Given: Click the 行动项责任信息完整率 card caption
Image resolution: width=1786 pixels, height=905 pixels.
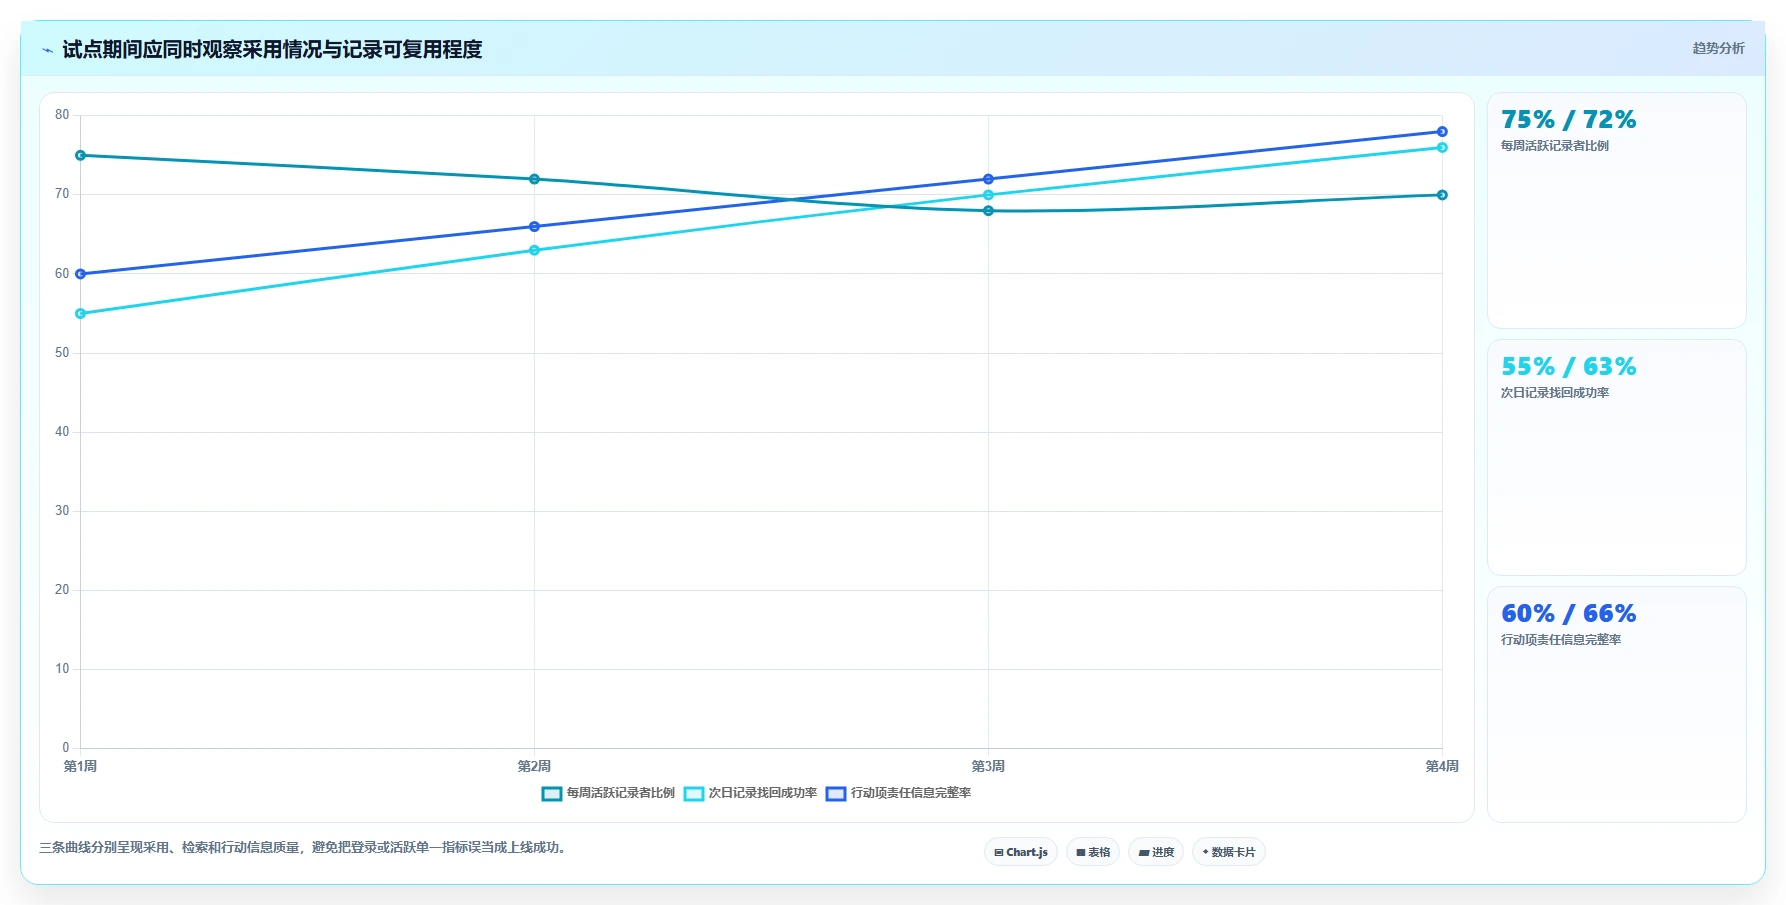Looking at the screenshot, I should 1561,640.
